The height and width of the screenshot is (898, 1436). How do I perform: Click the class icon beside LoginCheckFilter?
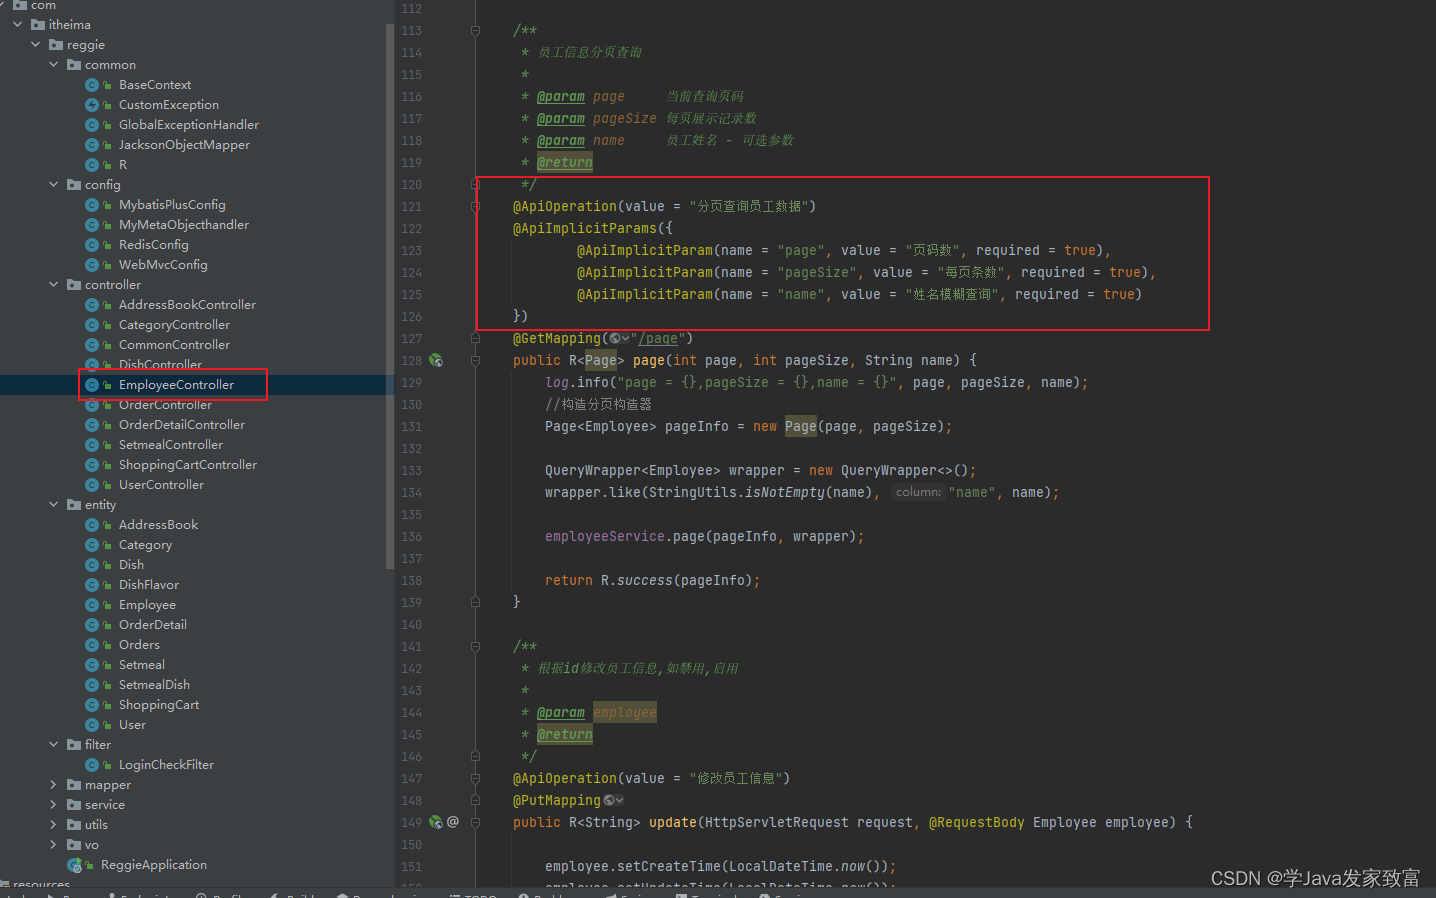click(92, 765)
